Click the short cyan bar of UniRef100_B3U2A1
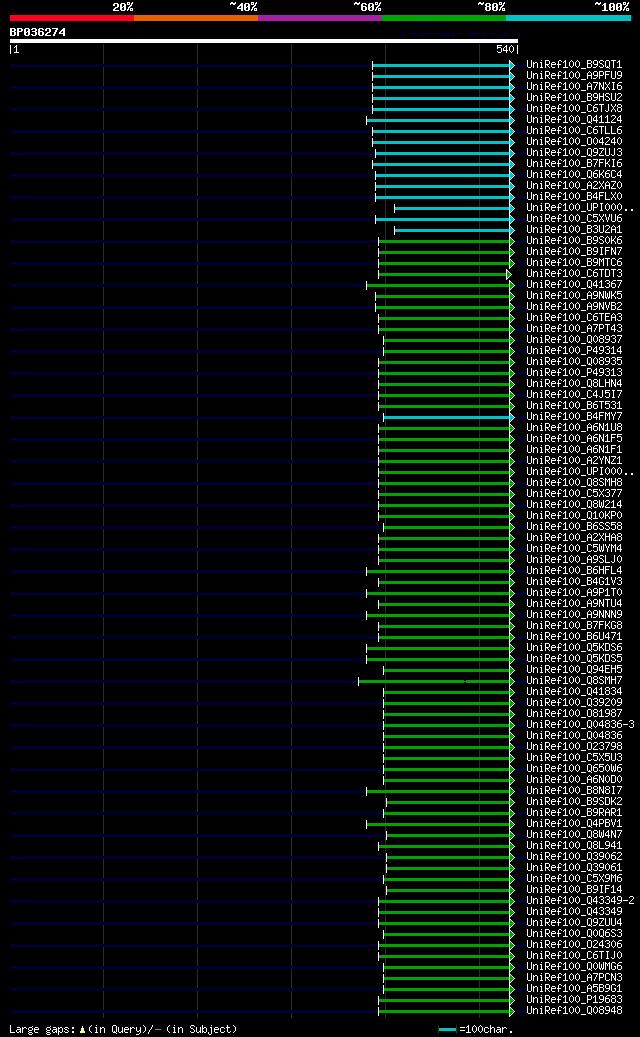The image size is (640, 1037). coord(452,230)
